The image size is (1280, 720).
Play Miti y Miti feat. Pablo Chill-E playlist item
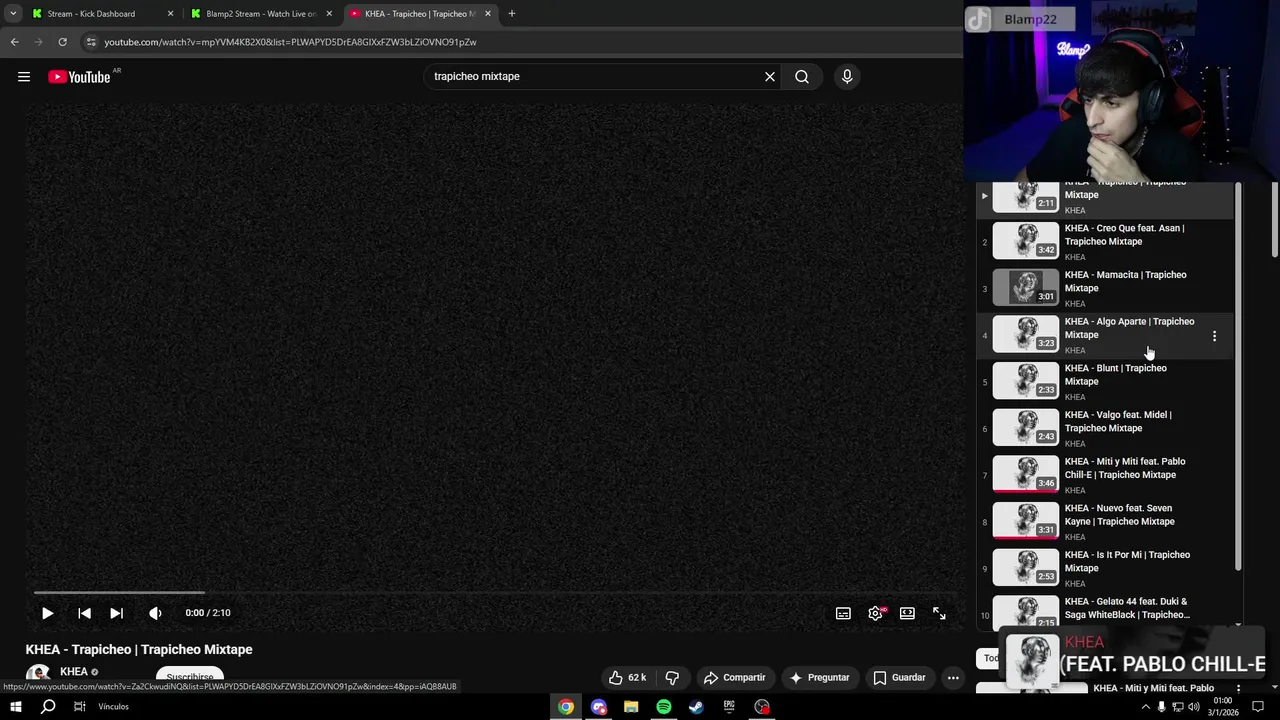point(1104,475)
